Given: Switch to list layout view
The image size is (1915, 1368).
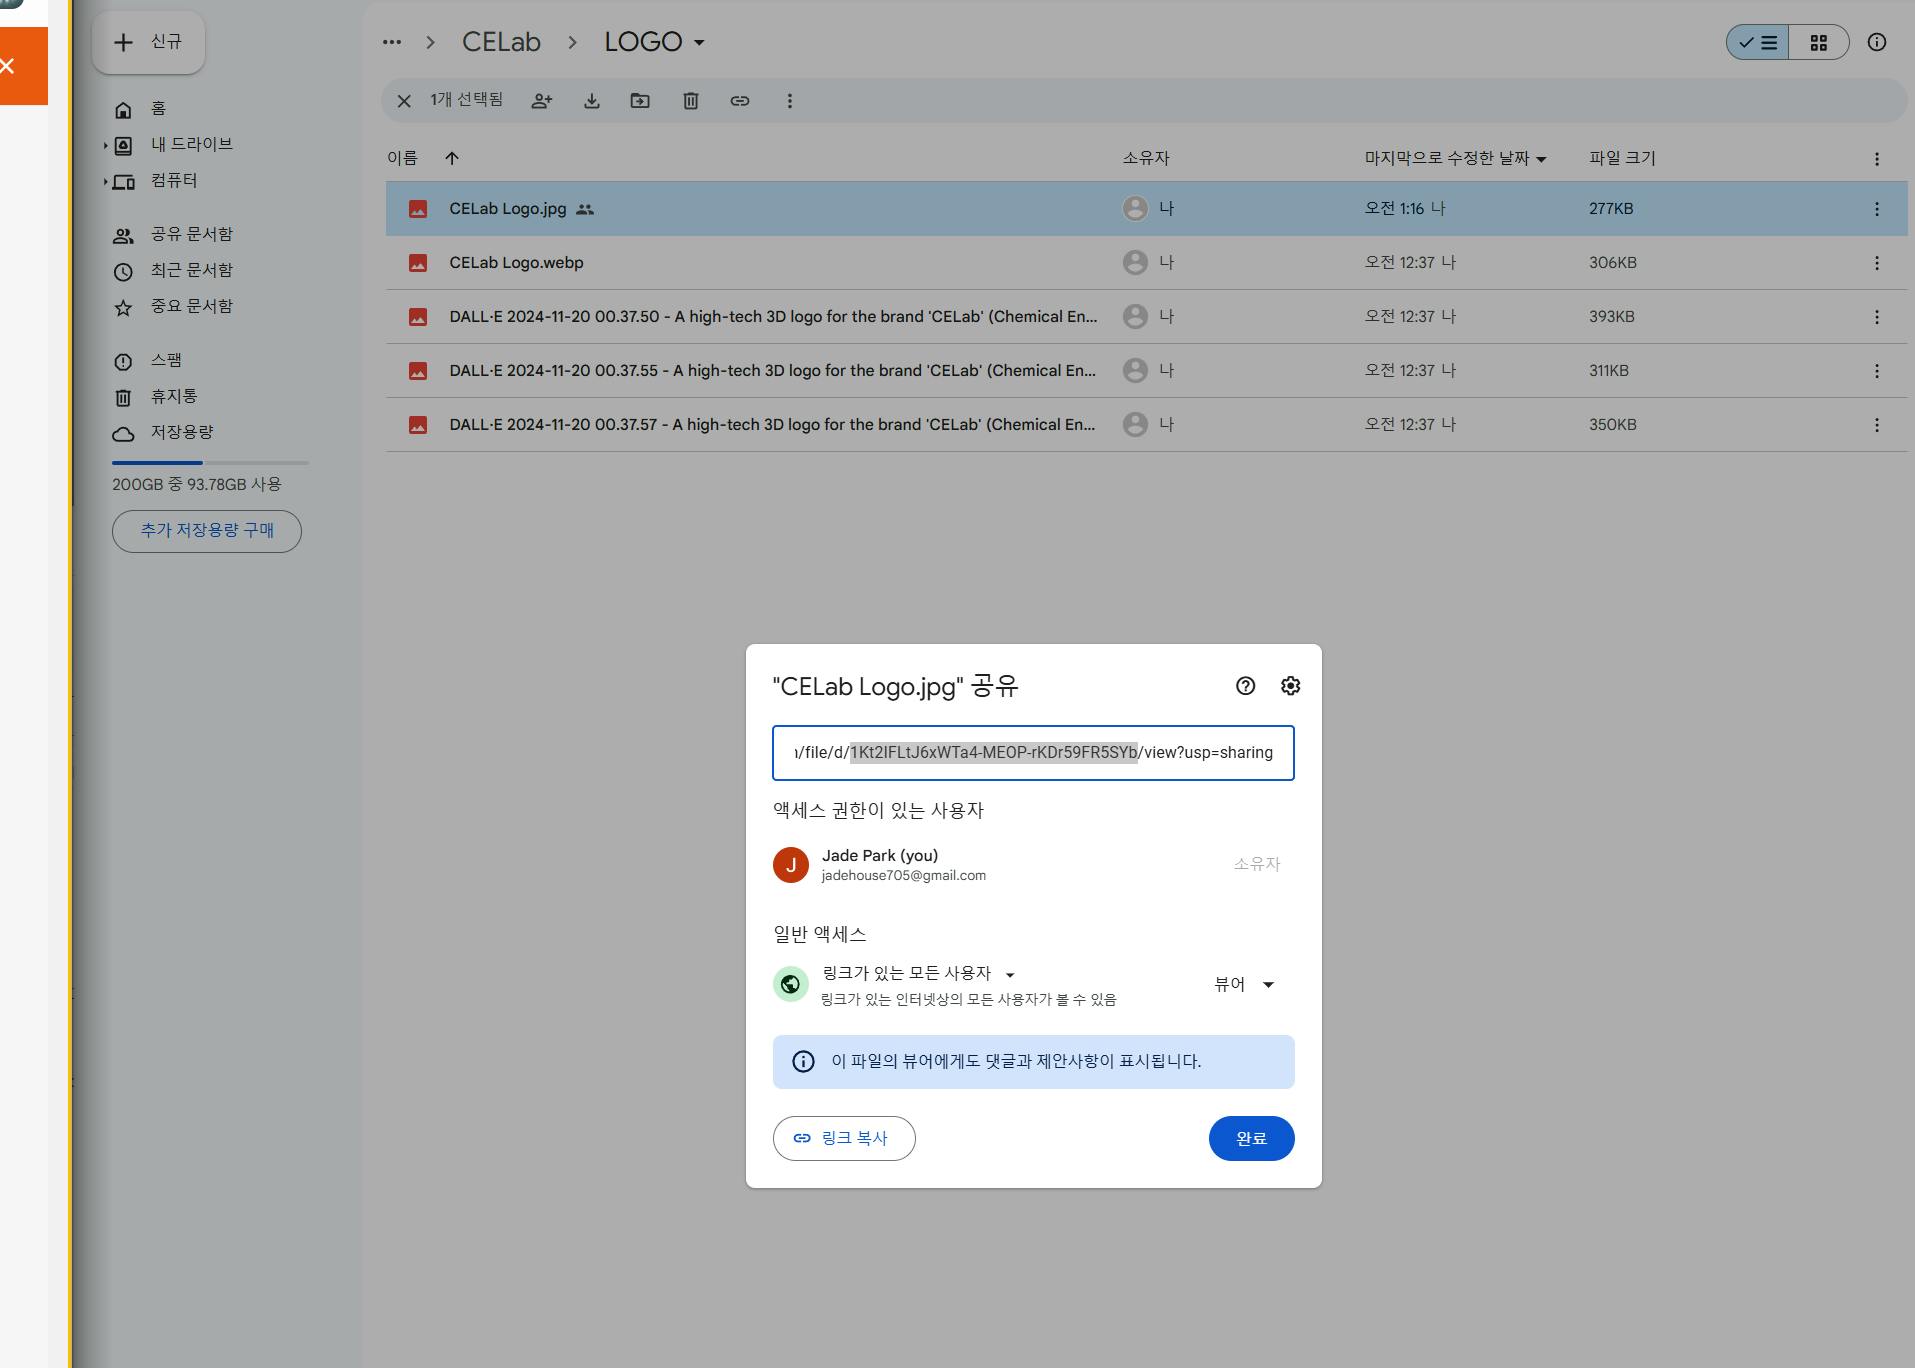Looking at the screenshot, I should pos(1758,42).
